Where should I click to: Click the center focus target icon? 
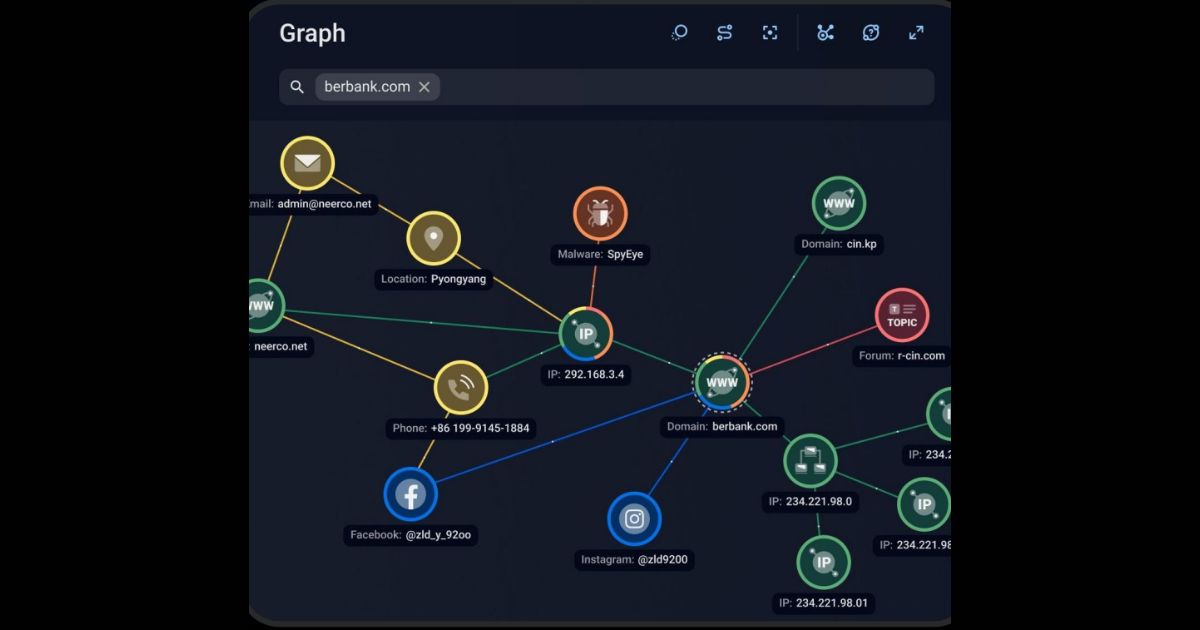[770, 33]
